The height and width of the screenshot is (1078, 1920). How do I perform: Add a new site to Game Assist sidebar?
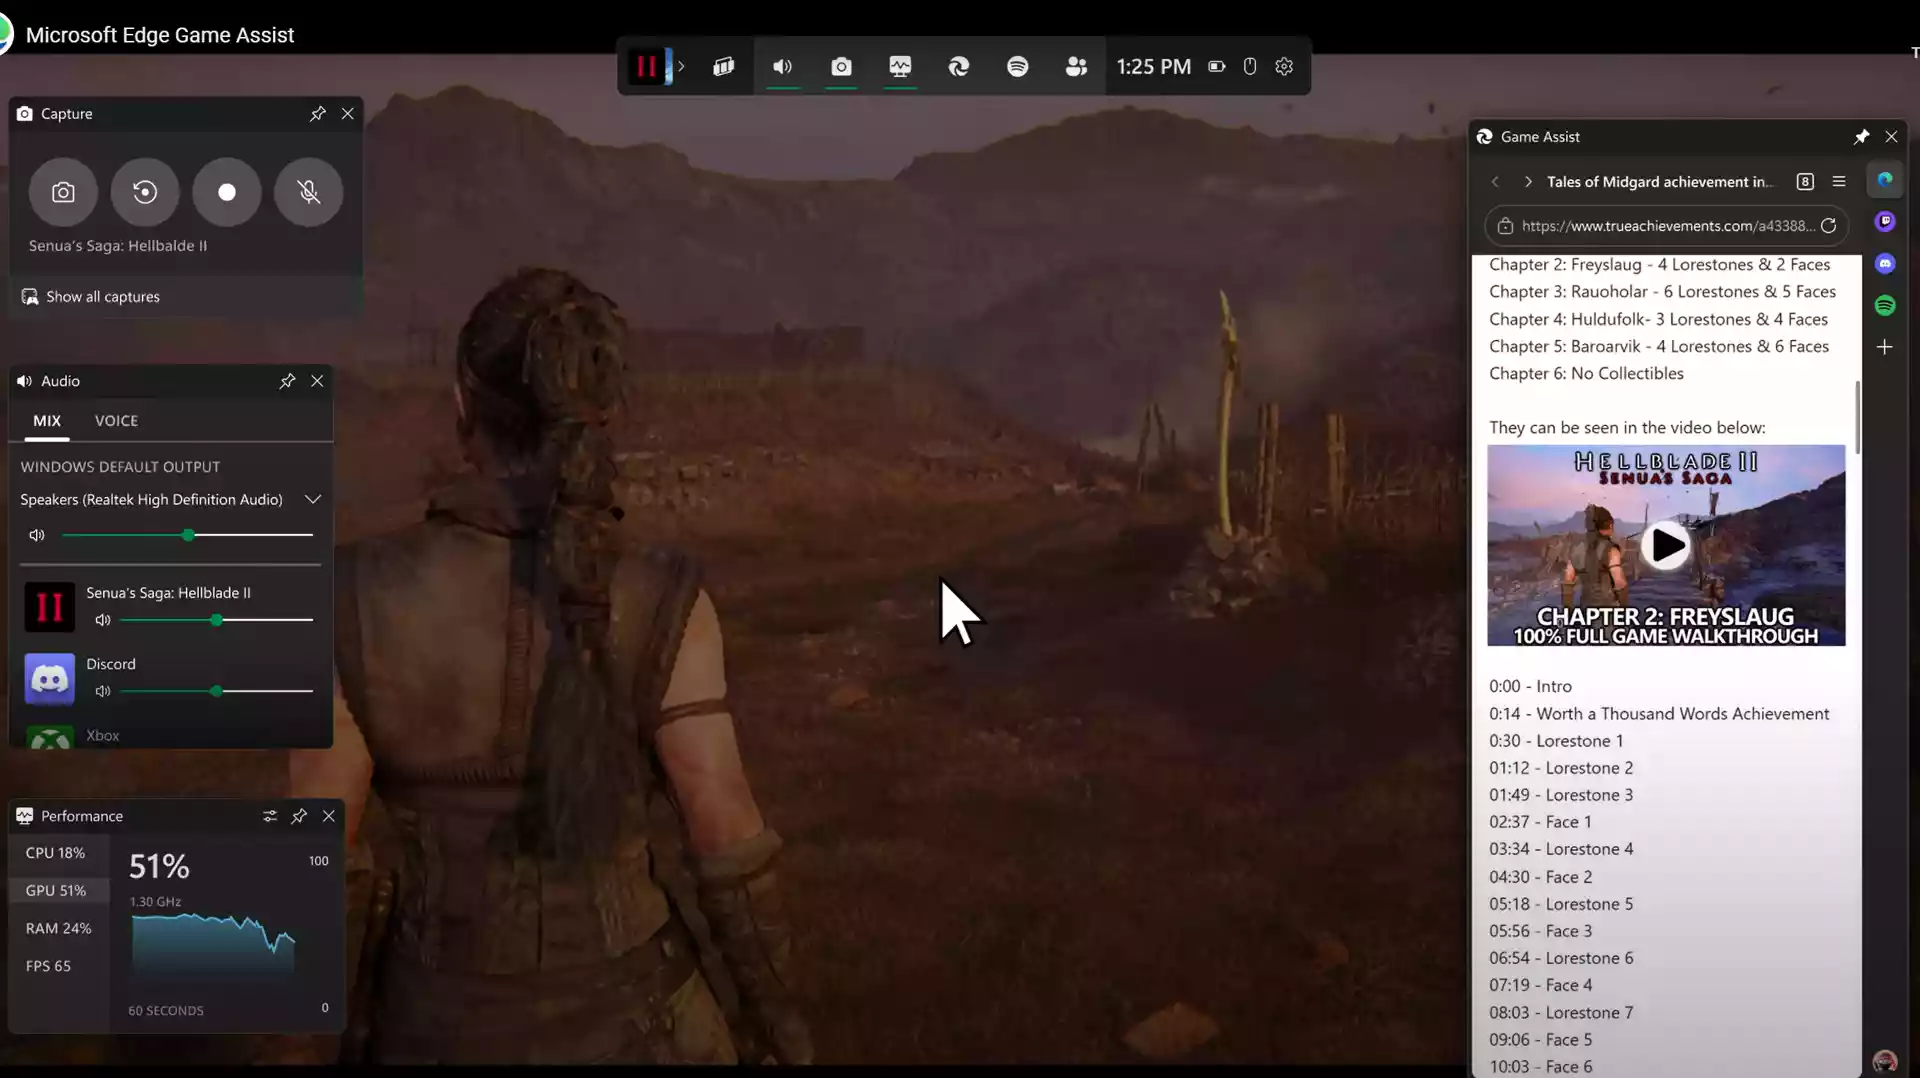(1885, 347)
